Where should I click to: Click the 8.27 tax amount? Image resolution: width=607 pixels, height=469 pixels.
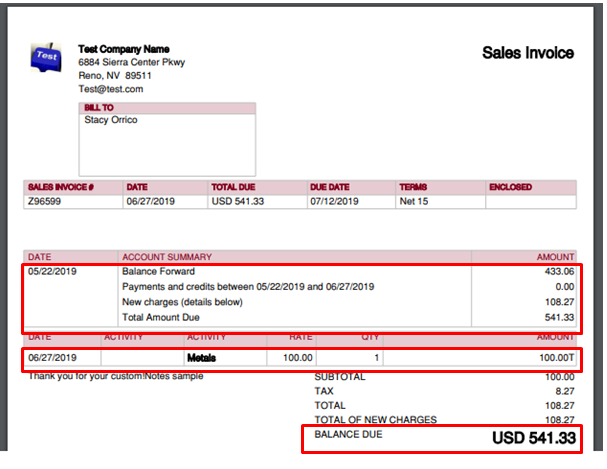coord(564,392)
